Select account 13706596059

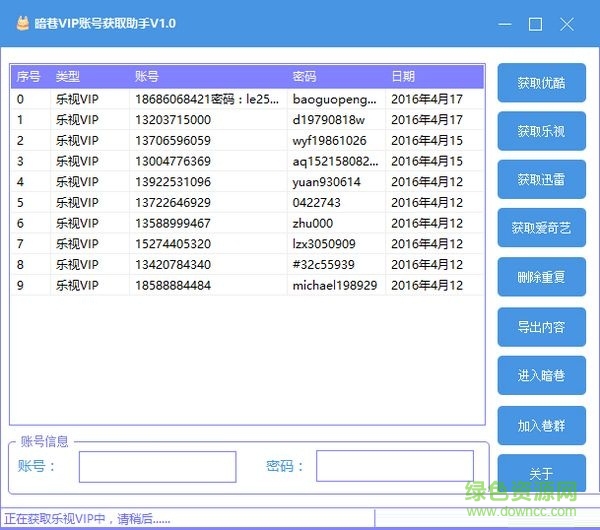tap(173, 140)
